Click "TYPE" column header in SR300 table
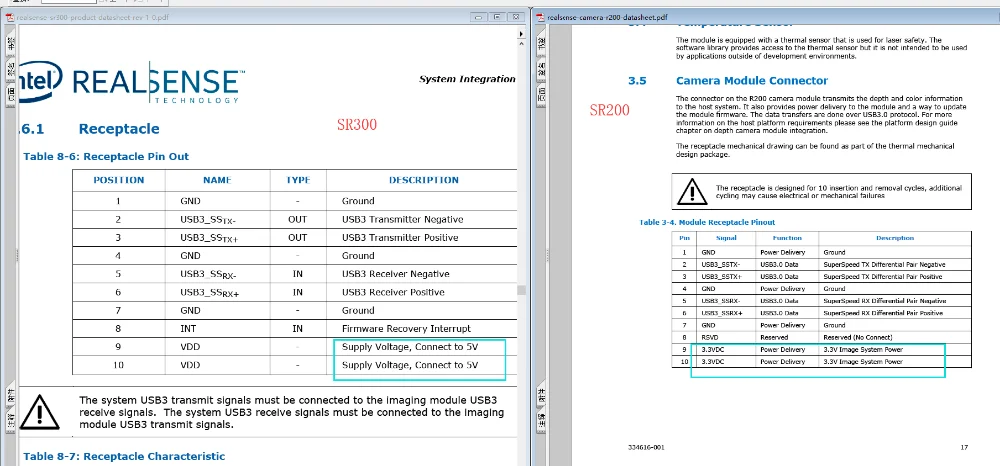The width and height of the screenshot is (1000, 466). click(x=298, y=180)
